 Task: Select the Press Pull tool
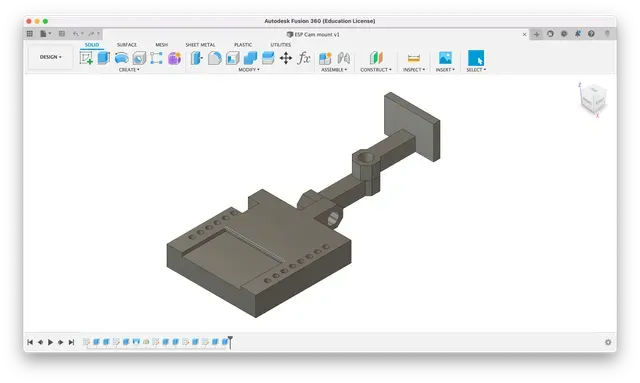pyautogui.click(x=197, y=58)
